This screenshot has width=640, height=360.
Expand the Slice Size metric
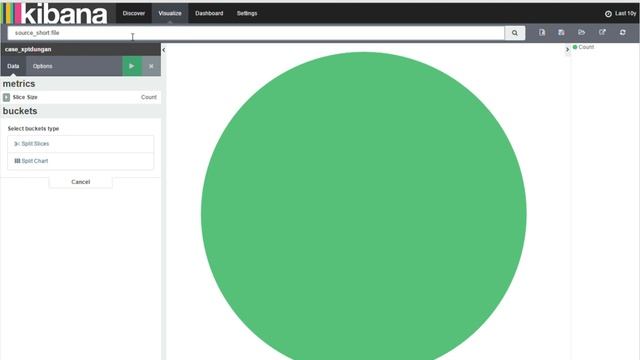(x=6, y=97)
